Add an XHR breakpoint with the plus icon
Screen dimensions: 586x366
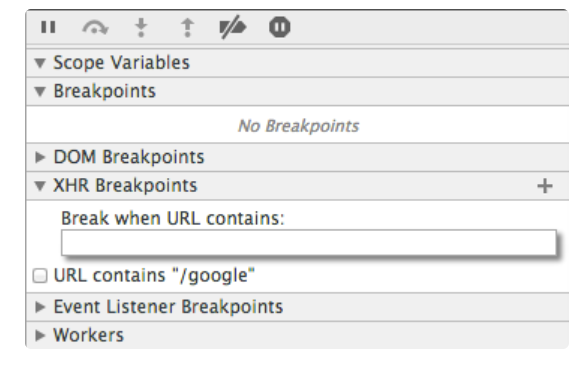(x=545, y=186)
